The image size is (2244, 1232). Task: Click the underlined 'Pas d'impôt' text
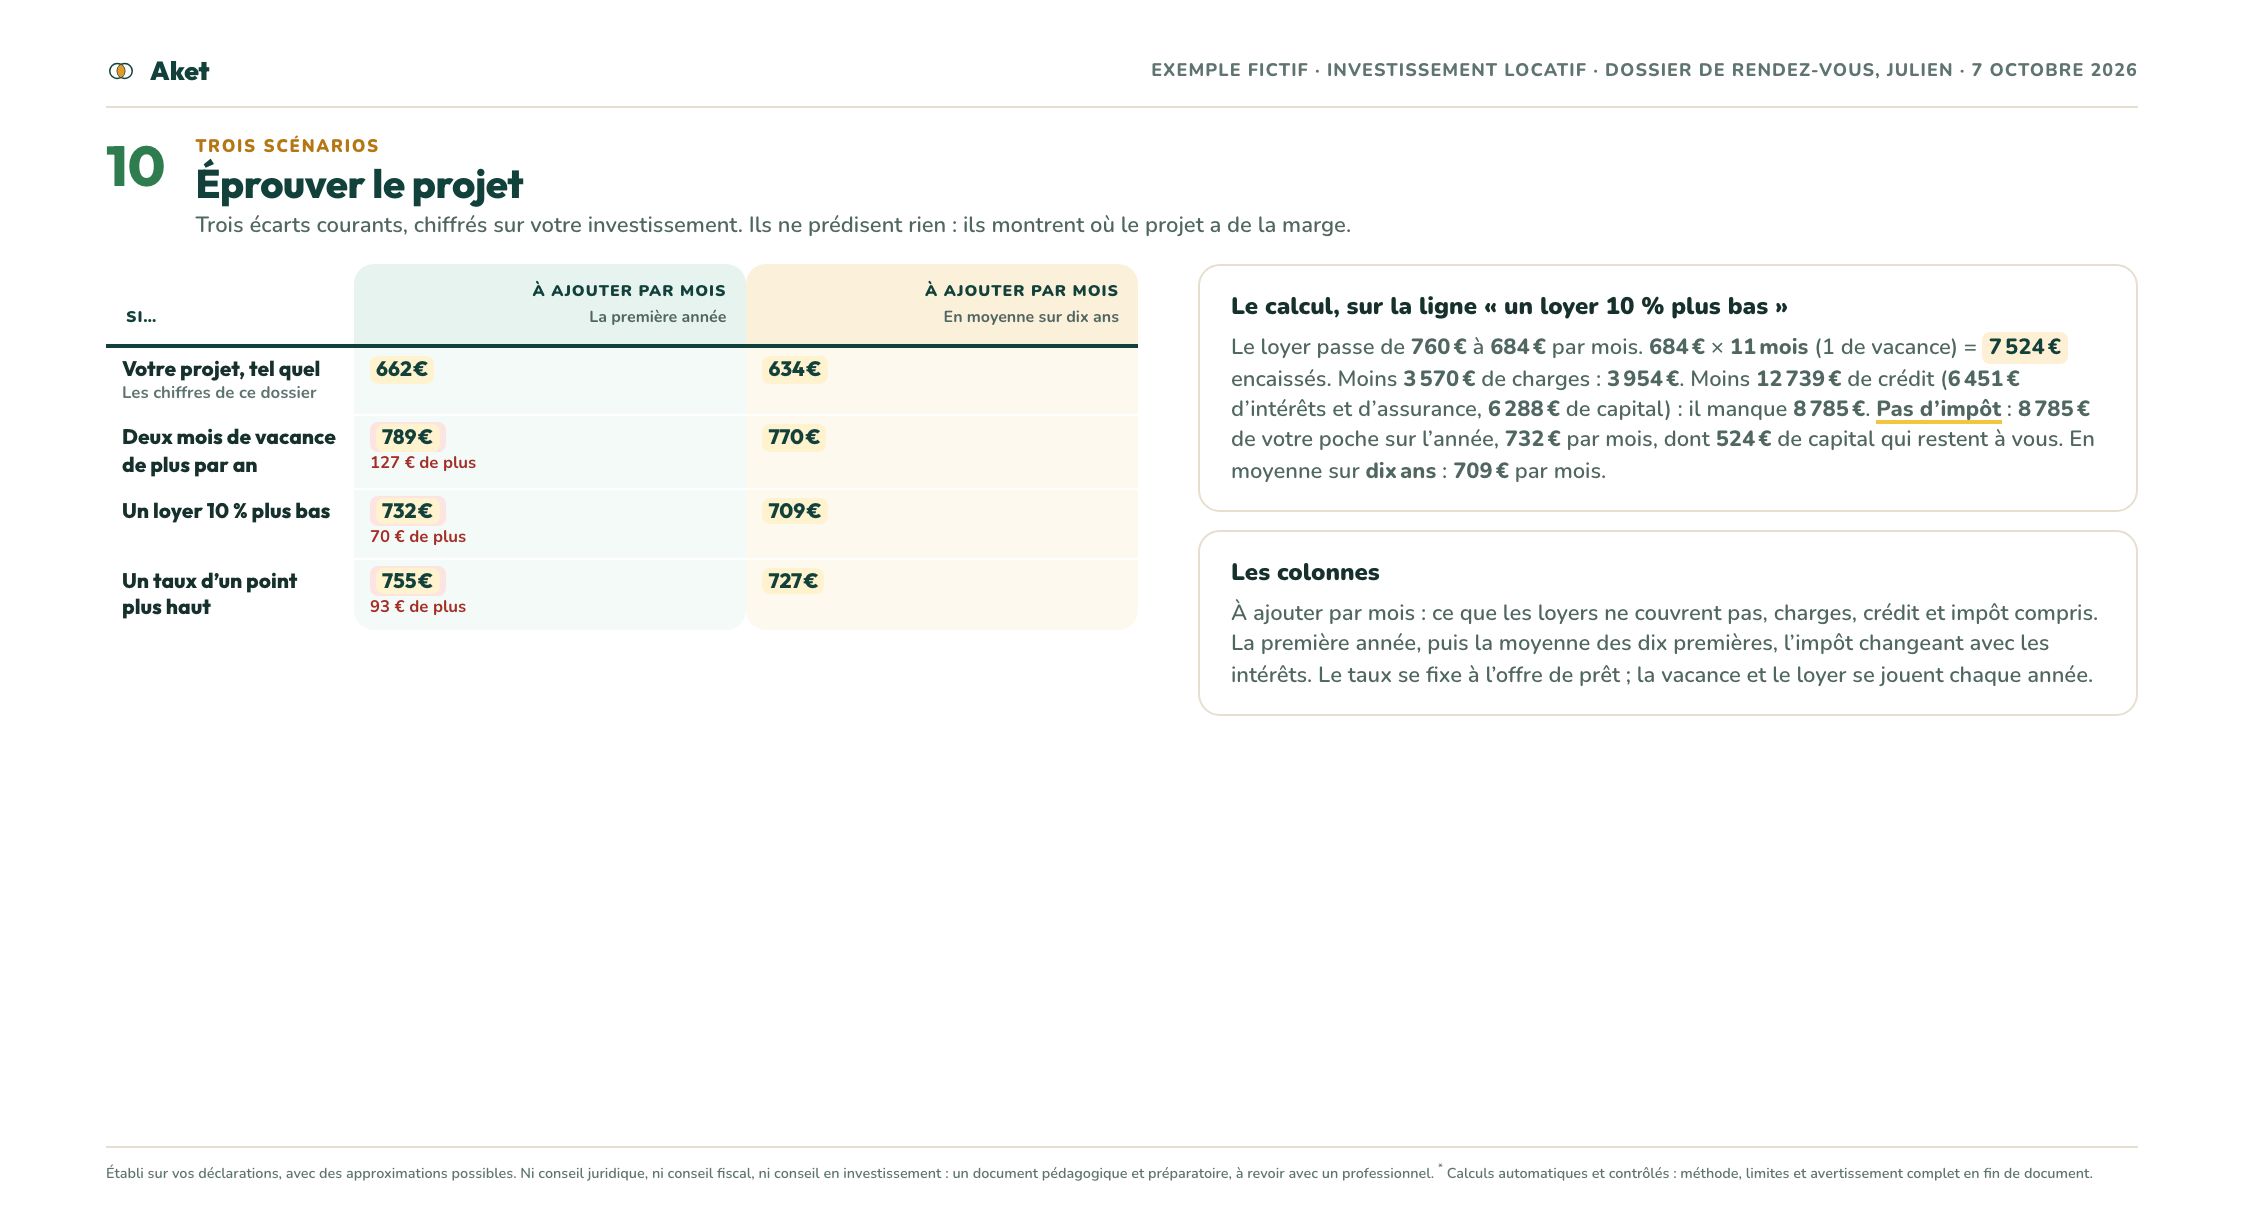tap(1938, 409)
